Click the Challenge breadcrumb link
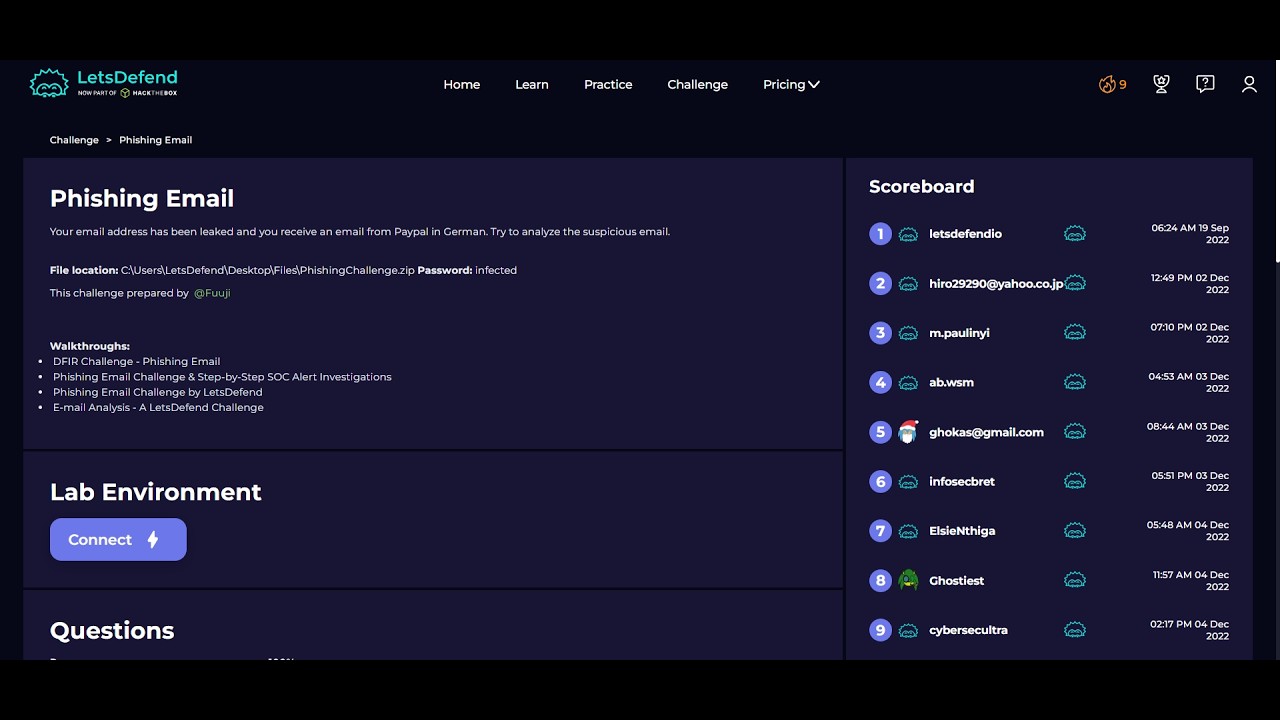 [74, 140]
